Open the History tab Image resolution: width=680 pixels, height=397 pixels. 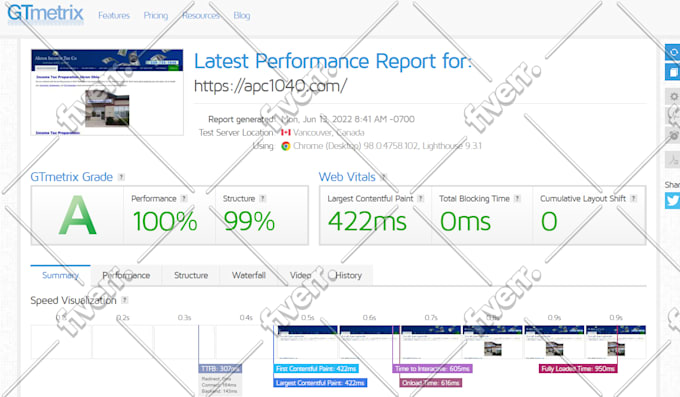tap(348, 275)
